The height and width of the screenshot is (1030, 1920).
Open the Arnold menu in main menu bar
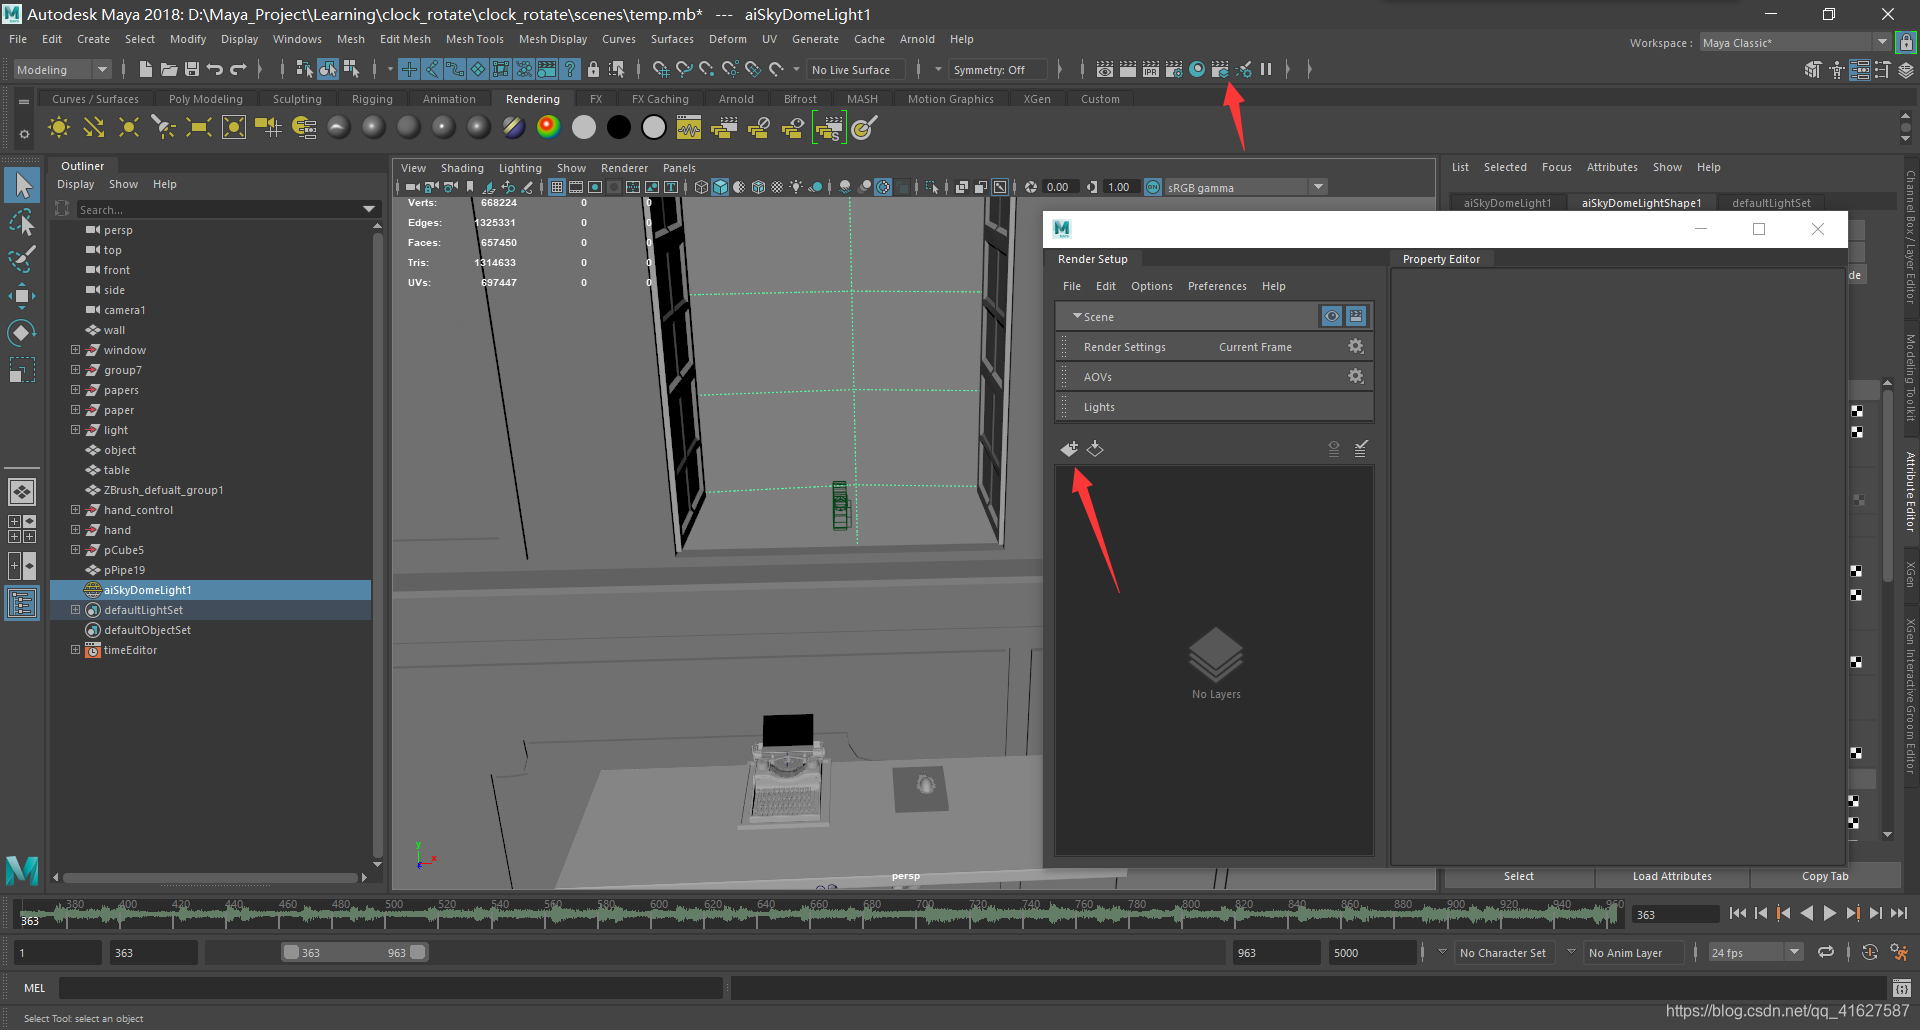point(917,39)
